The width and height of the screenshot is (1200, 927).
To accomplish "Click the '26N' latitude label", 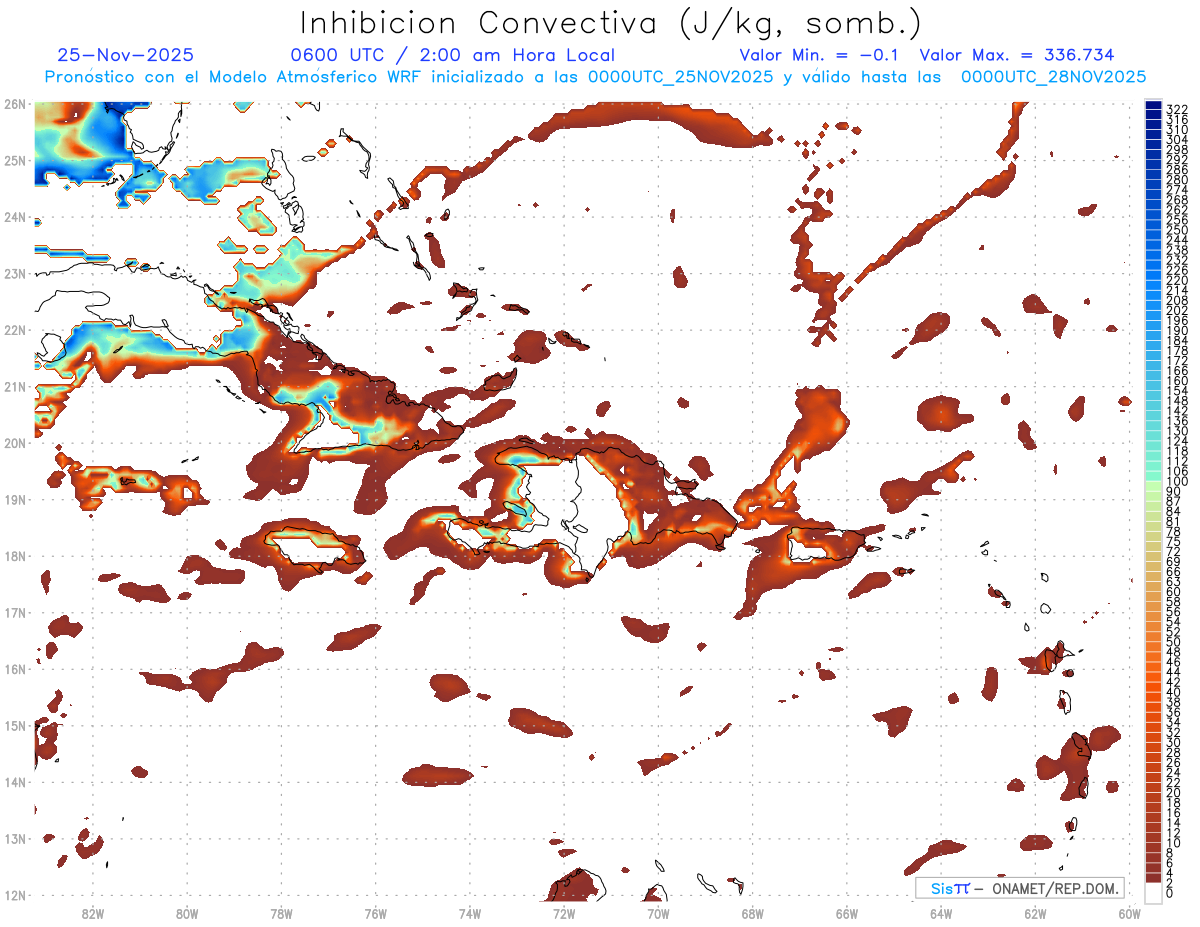I will 15,103.
